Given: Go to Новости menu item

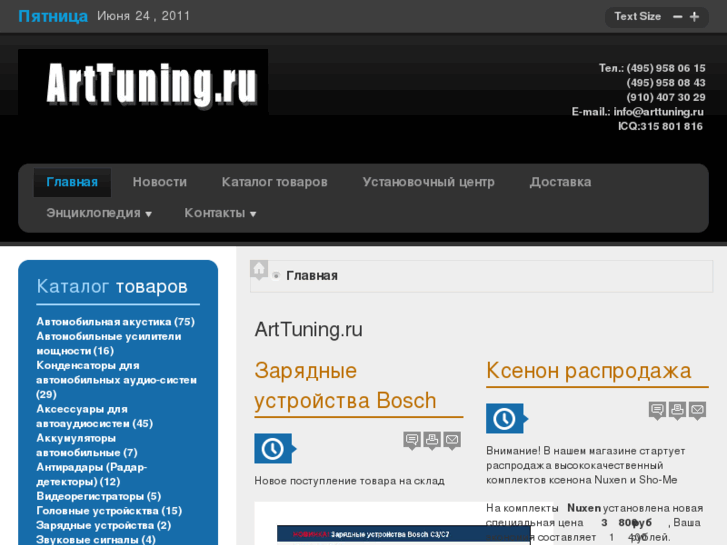Looking at the screenshot, I should click(159, 182).
